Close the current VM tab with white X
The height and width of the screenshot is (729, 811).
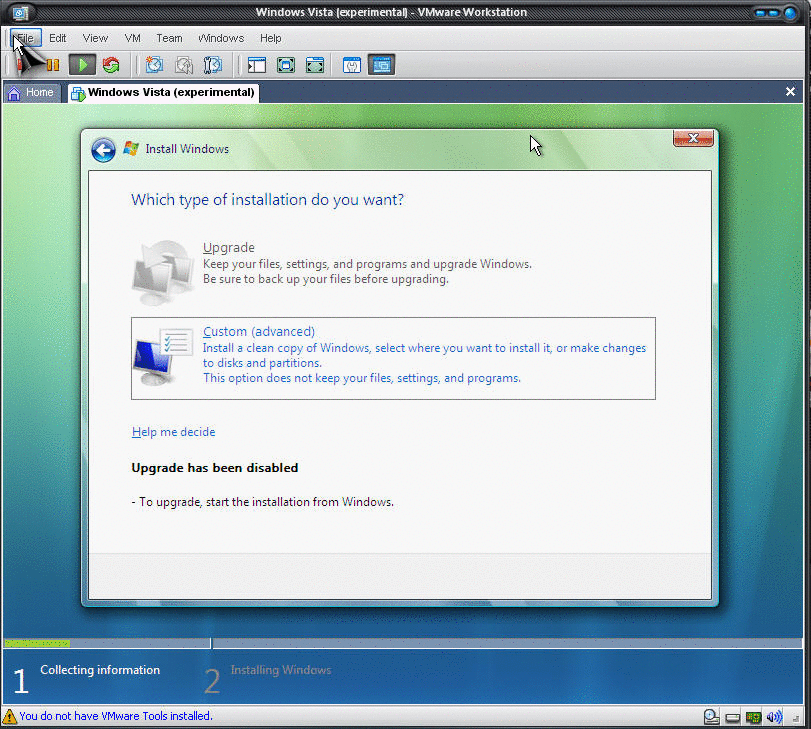click(790, 92)
